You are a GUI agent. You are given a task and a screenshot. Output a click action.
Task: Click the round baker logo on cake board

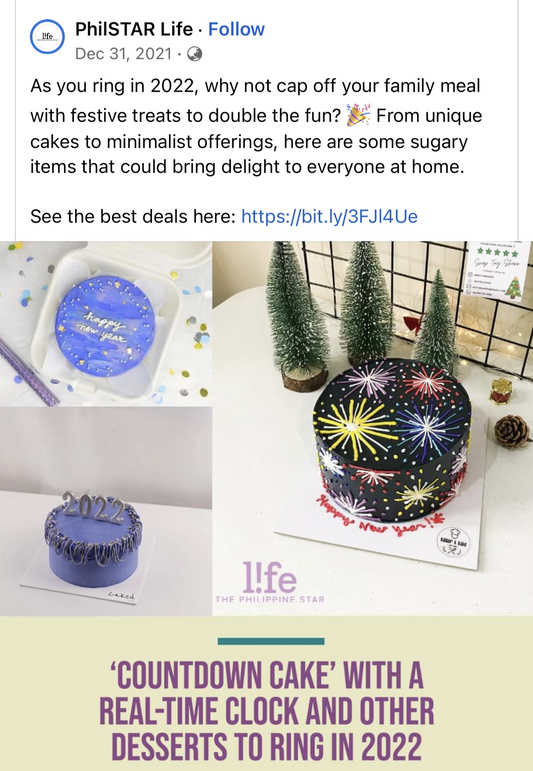click(x=453, y=543)
